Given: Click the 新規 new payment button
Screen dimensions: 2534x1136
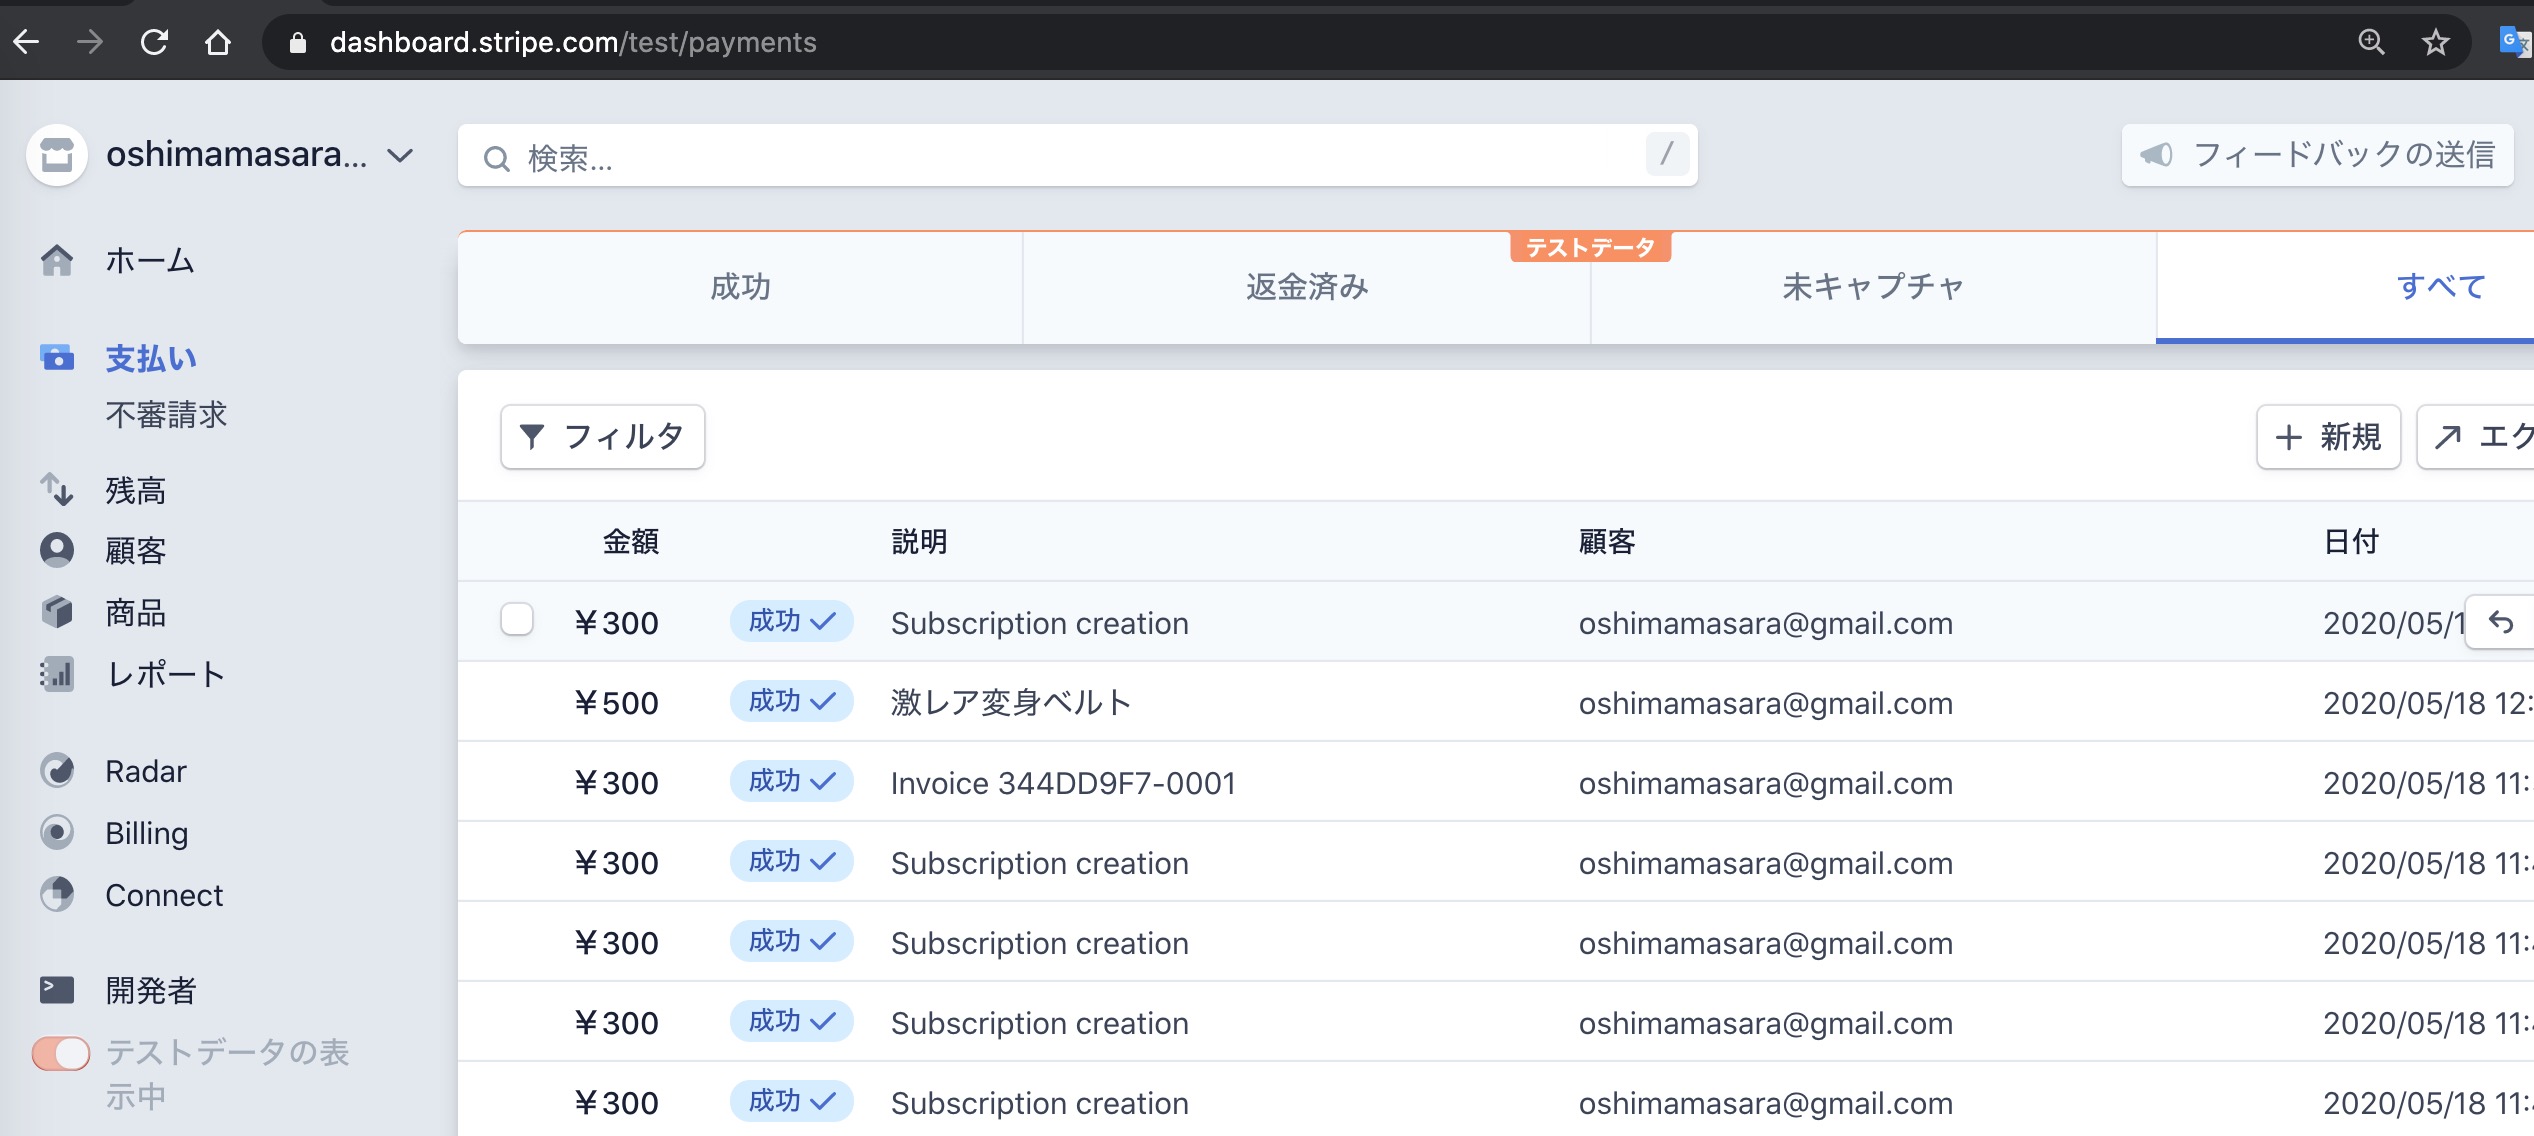Looking at the screenshot, I should click(2327, 437).
